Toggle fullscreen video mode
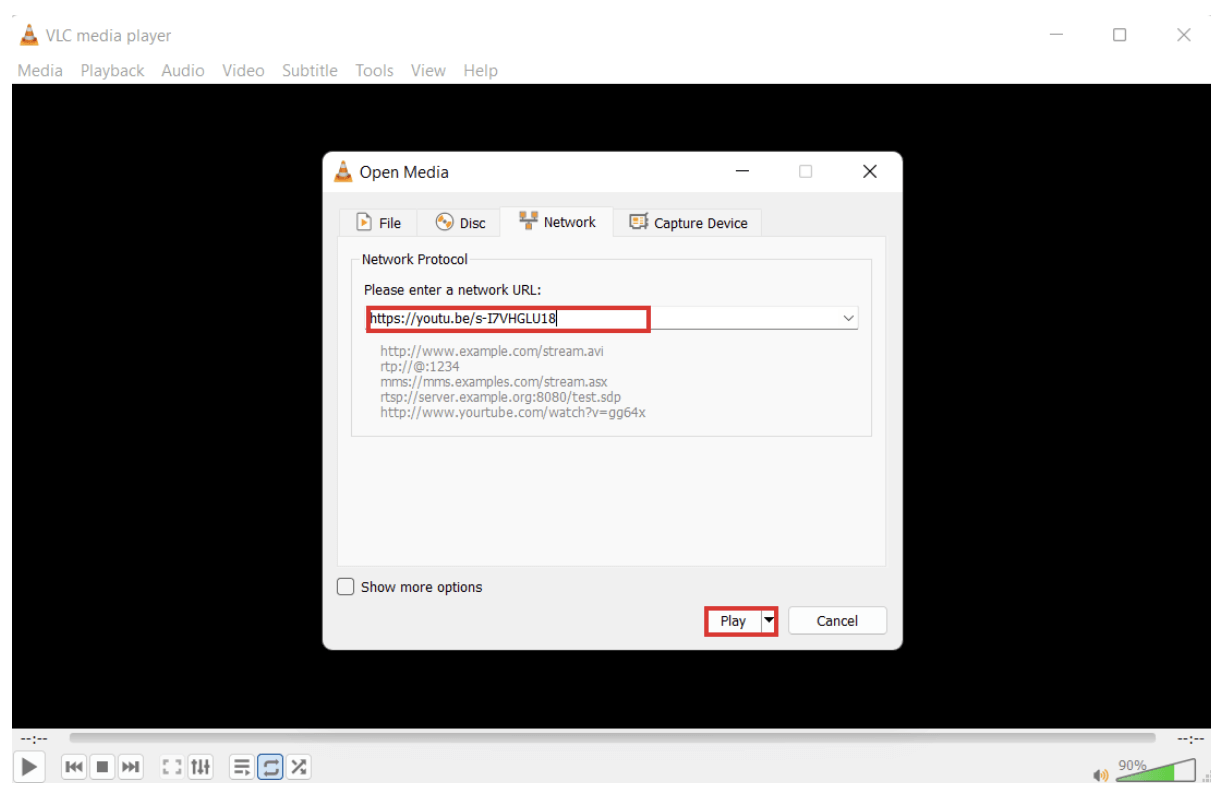 (x=172, y=767)
